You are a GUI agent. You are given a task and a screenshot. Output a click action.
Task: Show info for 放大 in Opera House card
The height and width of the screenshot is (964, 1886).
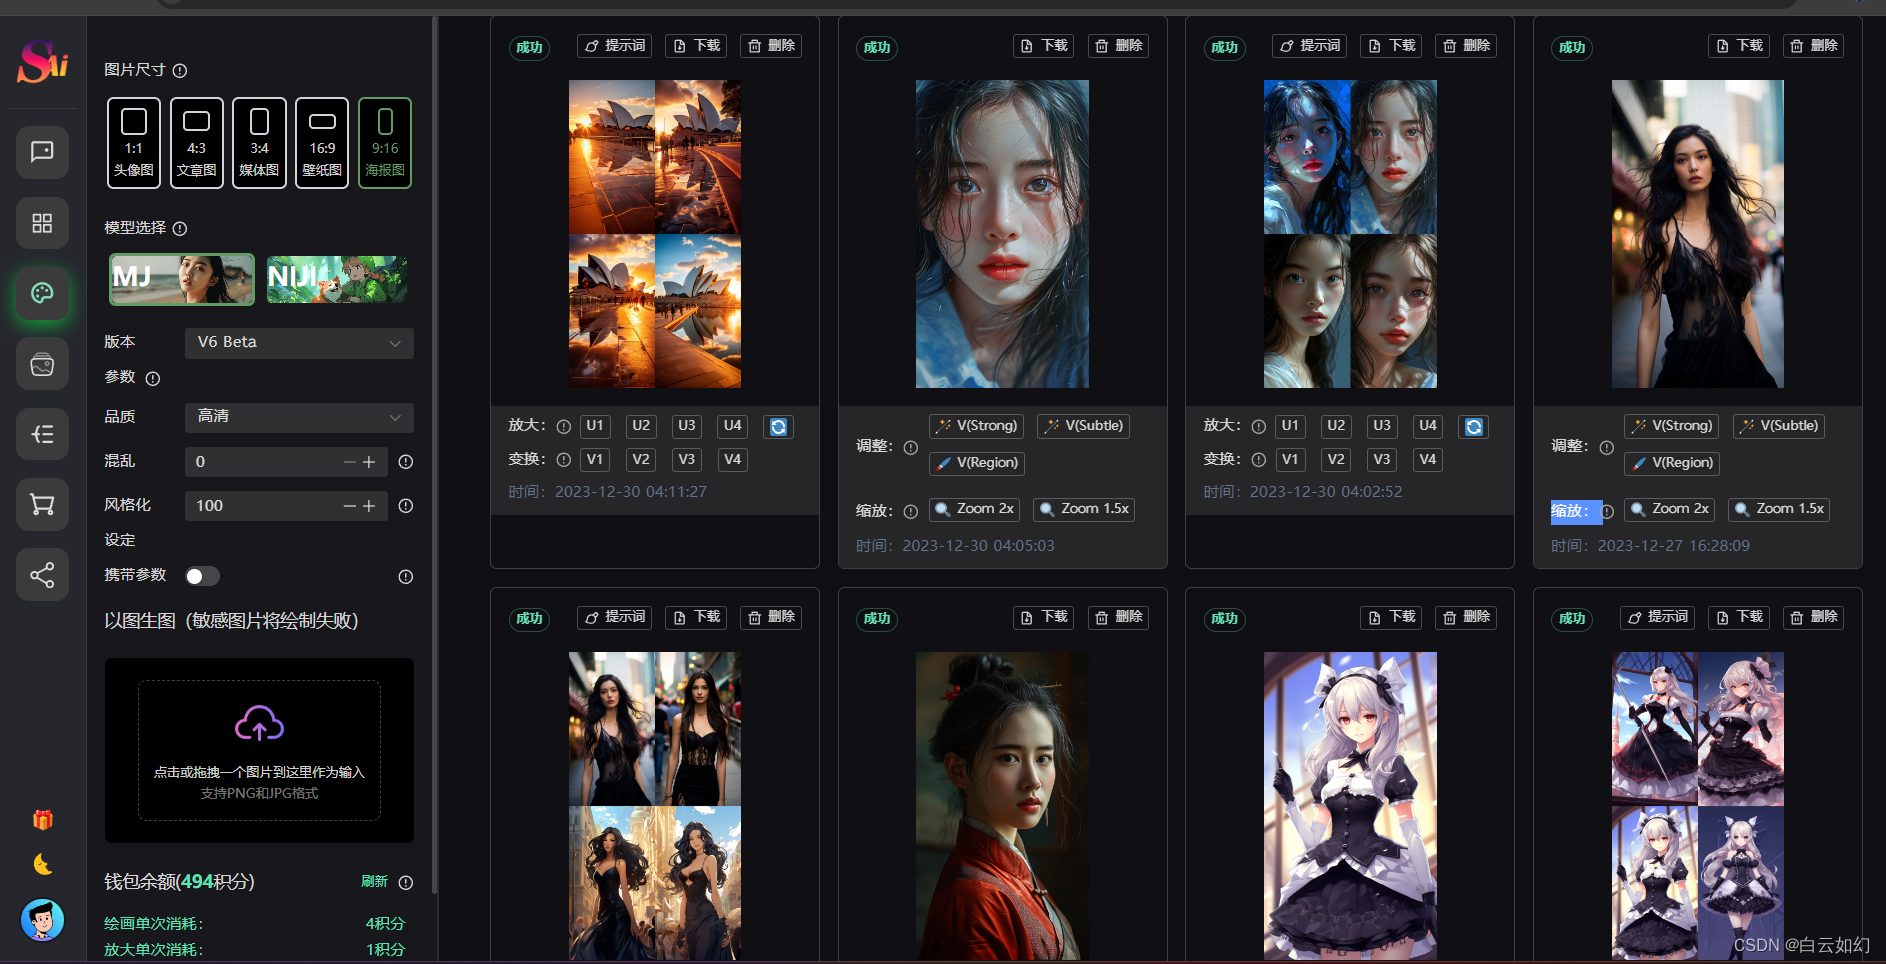pyautogui.click(x=564, y=427)
